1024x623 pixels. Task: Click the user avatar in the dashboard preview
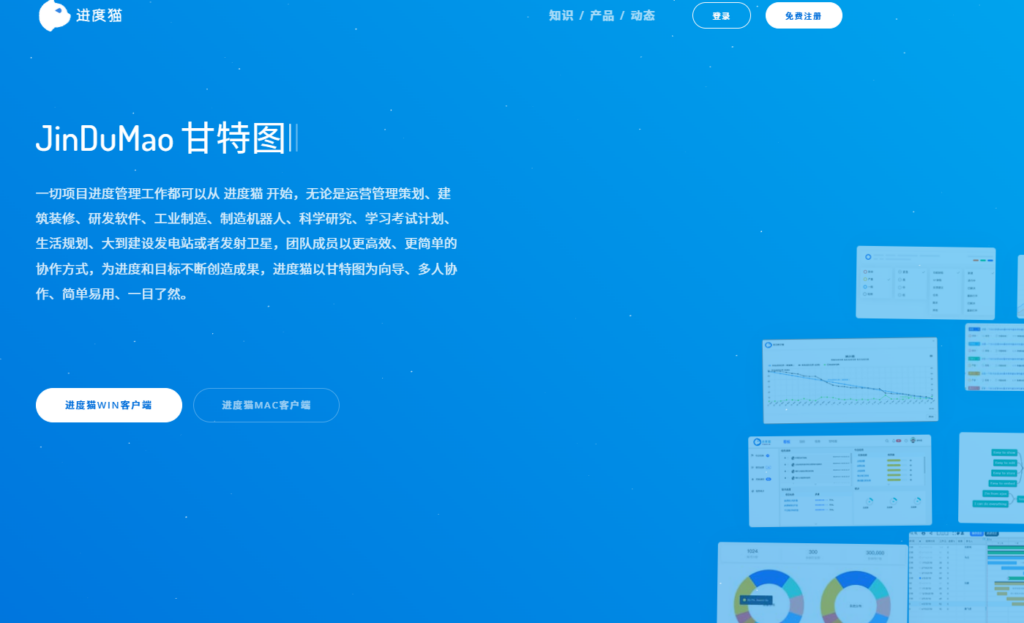(x=913, y=441)
